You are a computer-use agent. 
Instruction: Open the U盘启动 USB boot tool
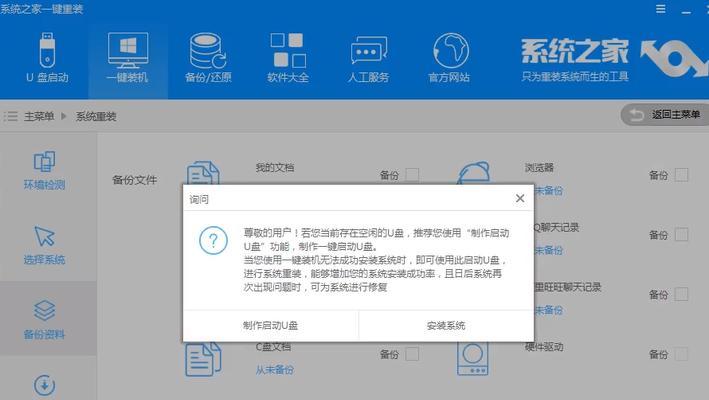47,58
